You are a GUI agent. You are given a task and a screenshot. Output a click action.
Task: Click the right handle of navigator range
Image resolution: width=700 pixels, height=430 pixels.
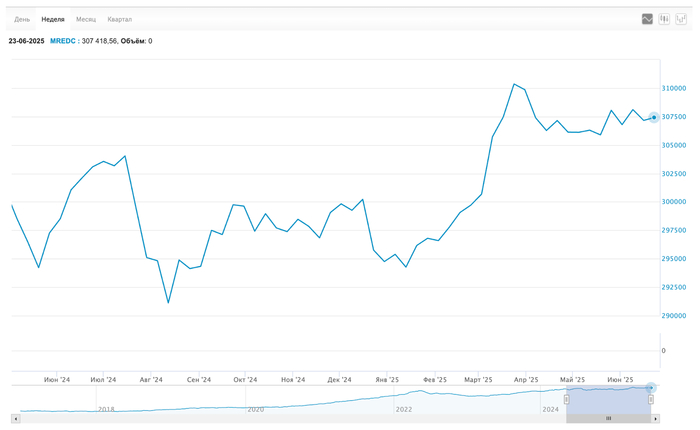(651, 399)
